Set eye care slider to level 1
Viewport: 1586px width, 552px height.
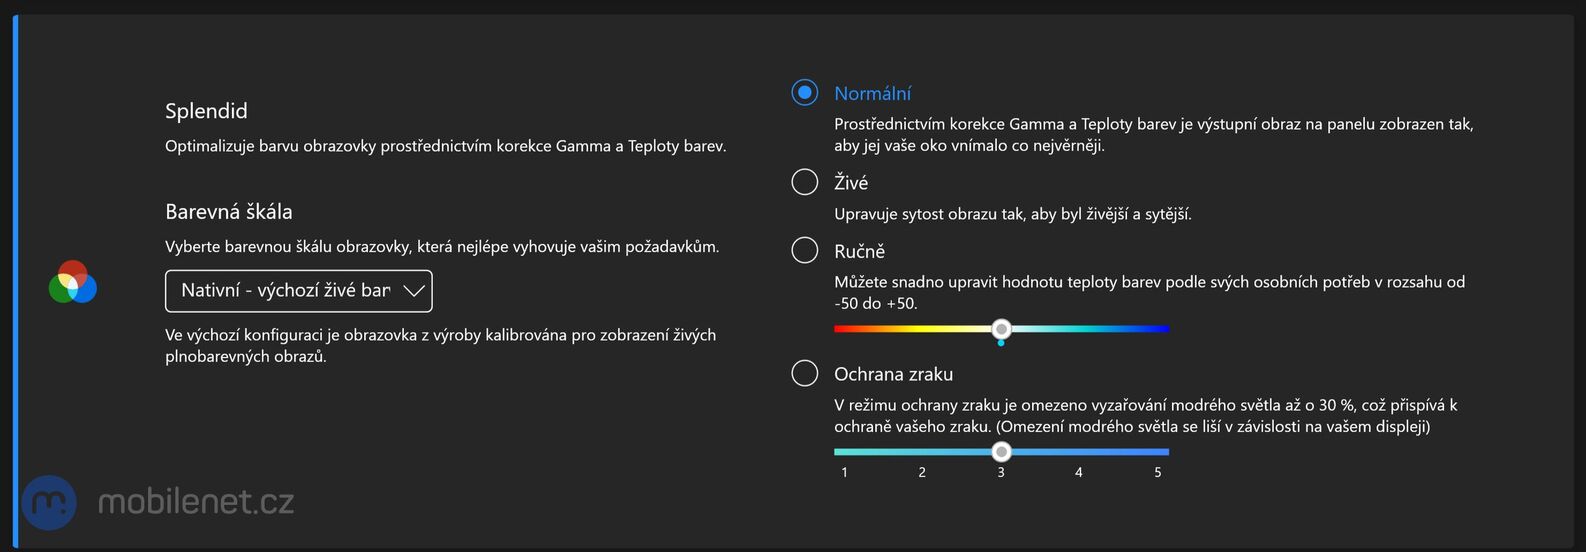(845, 452)
